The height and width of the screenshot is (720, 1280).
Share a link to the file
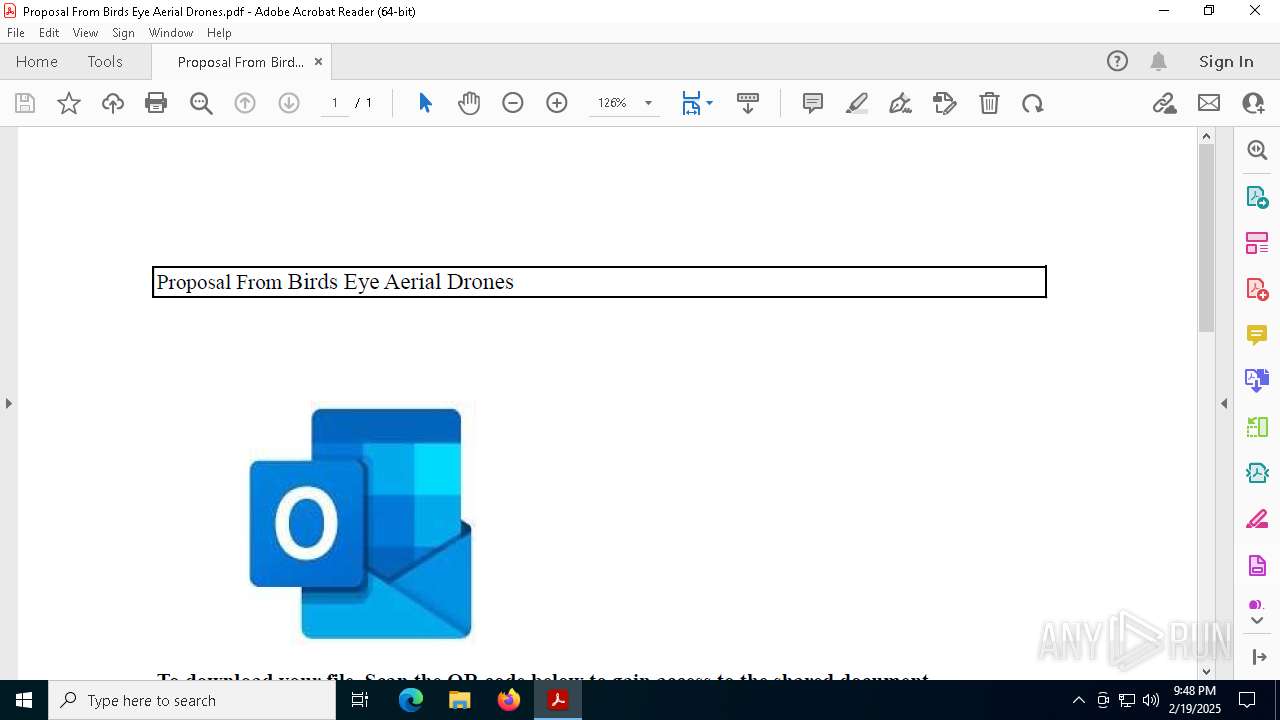click(x=1165, y=103)
